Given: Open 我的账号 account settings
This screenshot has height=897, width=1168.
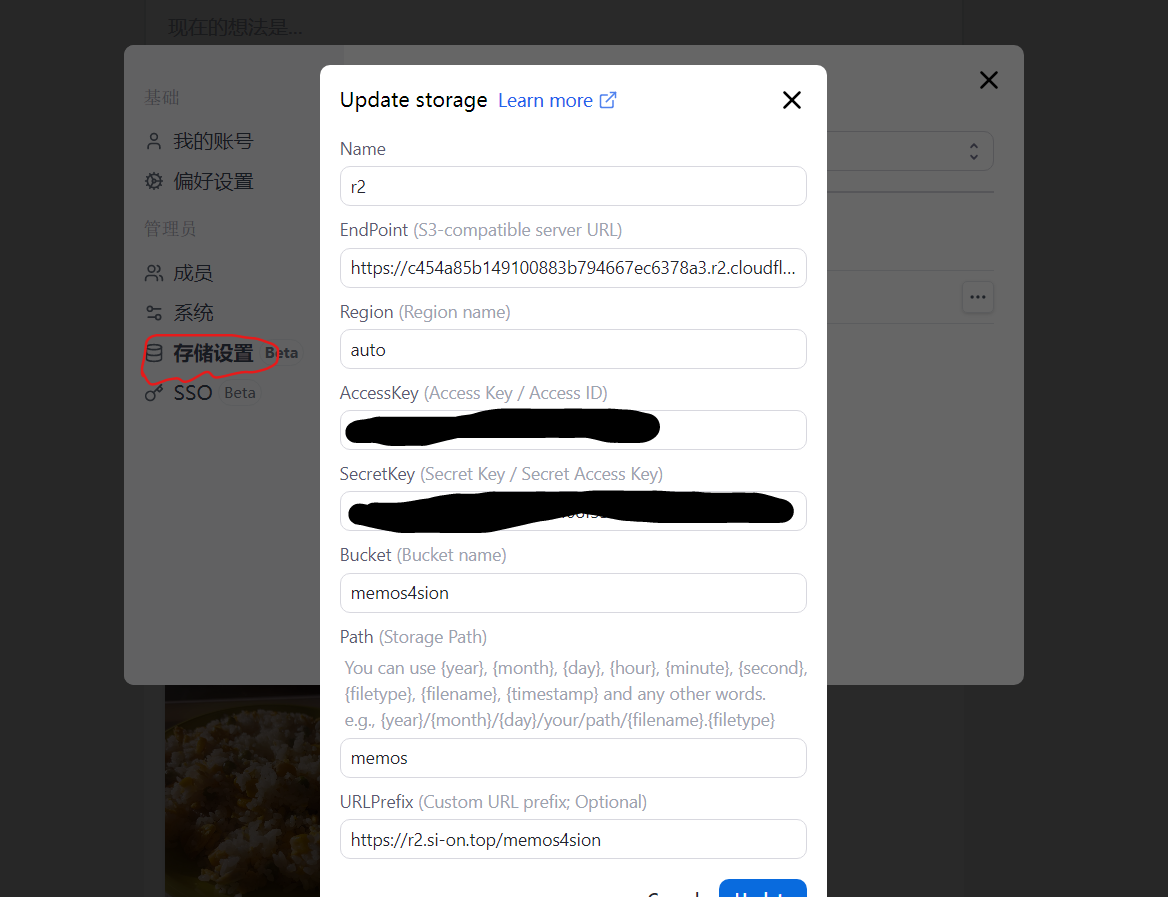Looking at the screenshot, I should pos(212,141).
